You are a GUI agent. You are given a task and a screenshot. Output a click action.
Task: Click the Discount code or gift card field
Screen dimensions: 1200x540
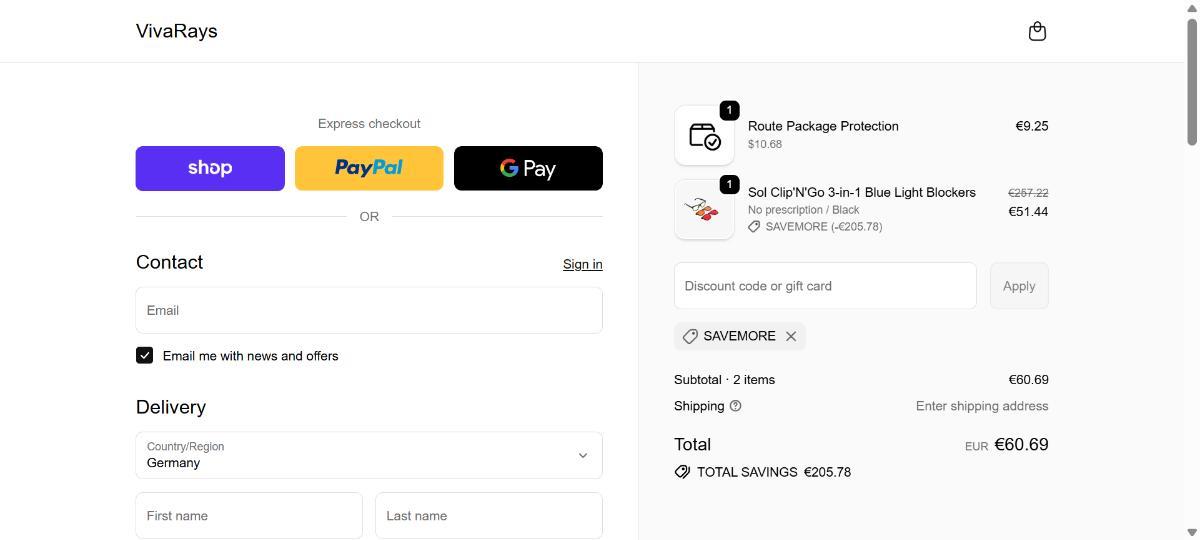tap(825, 286)
